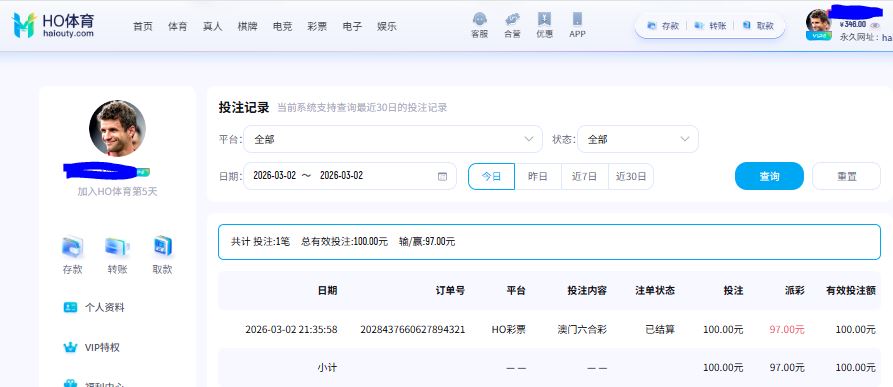Click the 重置 reset button
893x387 pixels.
847,176
